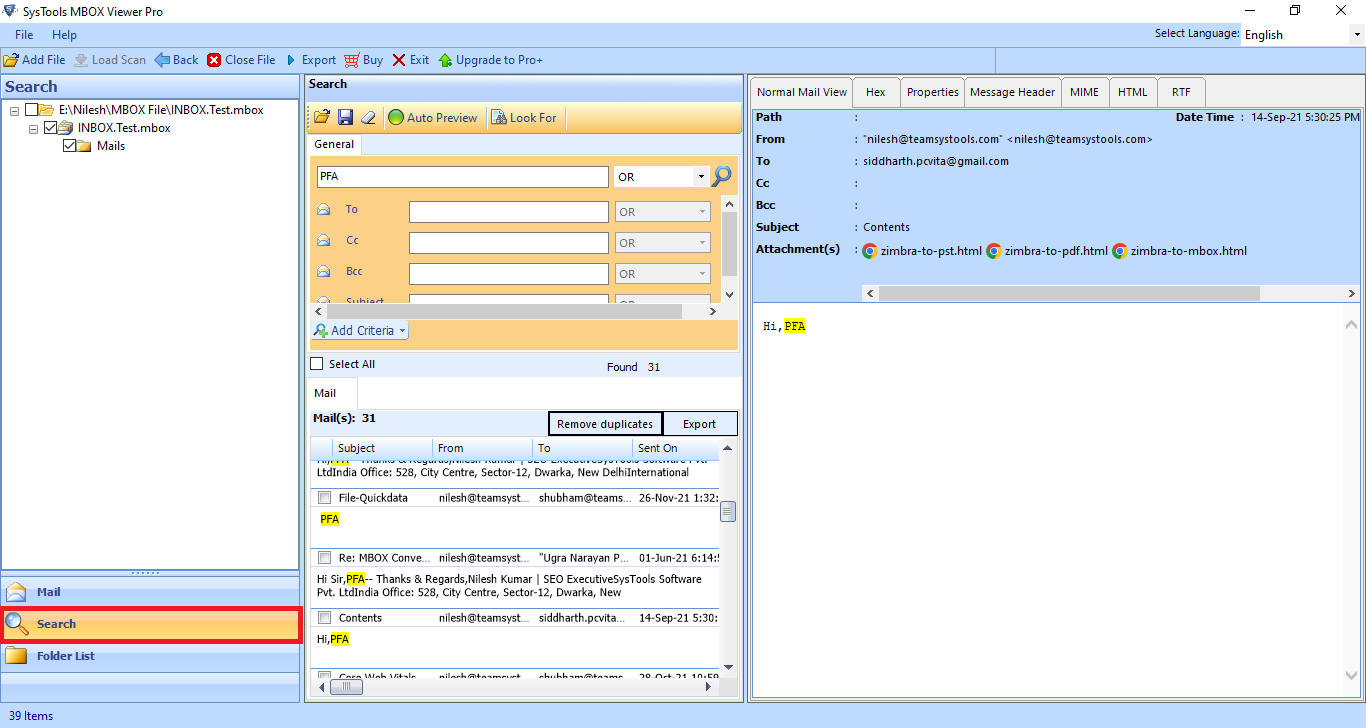Click the Look For icon
The image size is (1366, 728).
(499, 117)
